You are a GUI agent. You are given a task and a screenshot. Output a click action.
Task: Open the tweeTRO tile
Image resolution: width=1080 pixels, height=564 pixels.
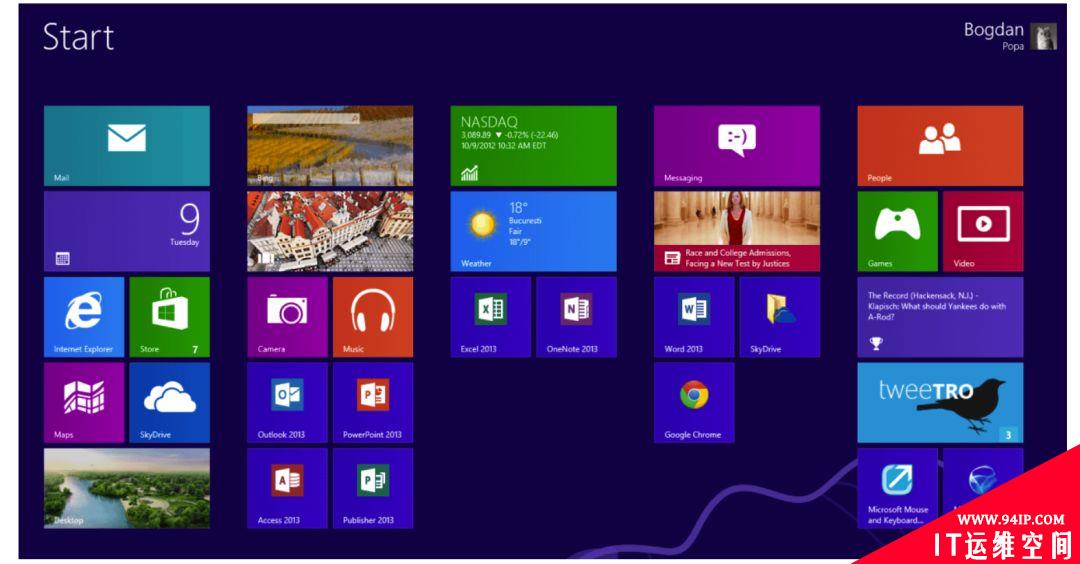click(940, 403)
